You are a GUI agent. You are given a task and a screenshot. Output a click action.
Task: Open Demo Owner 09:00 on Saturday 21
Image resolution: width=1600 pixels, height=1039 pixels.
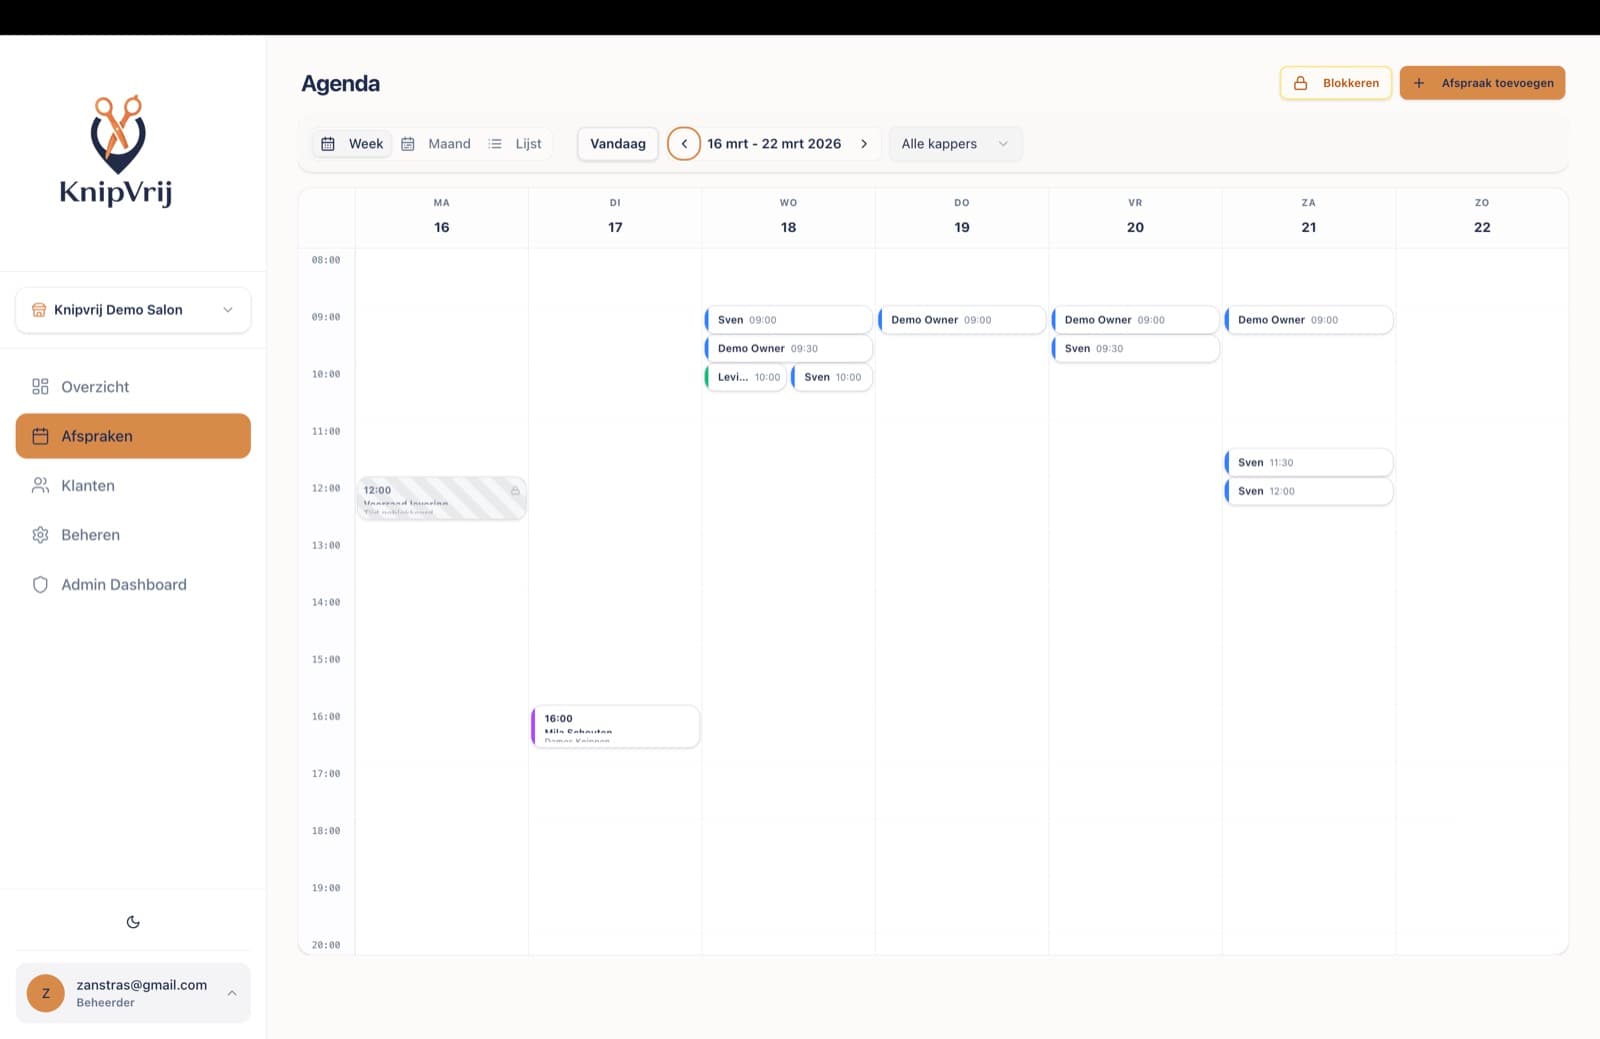point(1309,320)
